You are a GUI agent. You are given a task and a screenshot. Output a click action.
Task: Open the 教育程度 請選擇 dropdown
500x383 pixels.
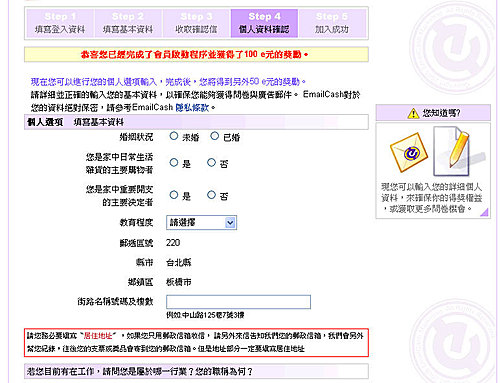(201, 223)
